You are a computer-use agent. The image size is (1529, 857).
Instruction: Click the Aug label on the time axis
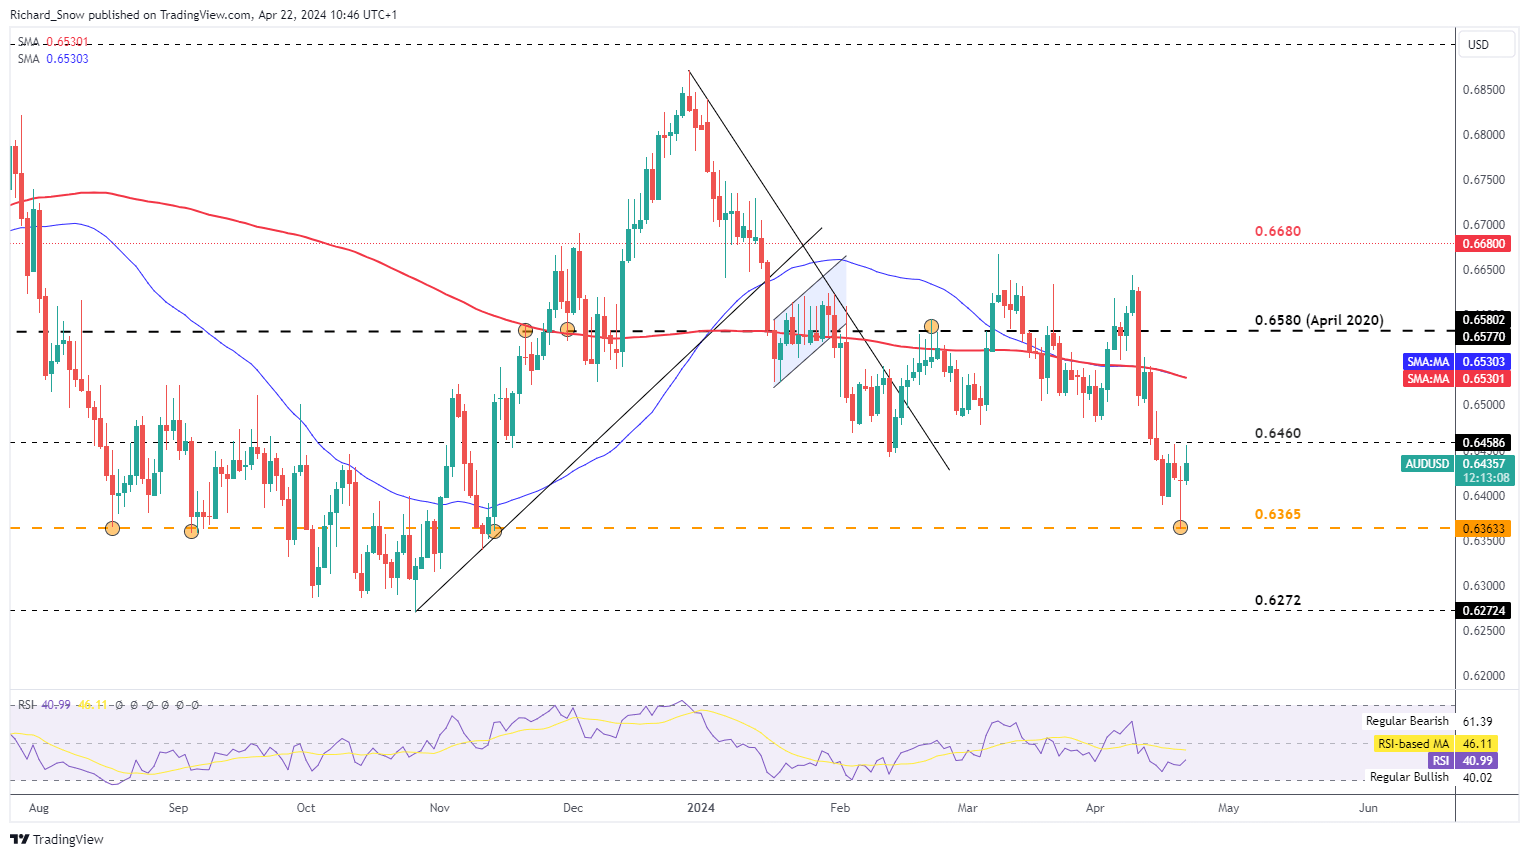pos(39,808)
